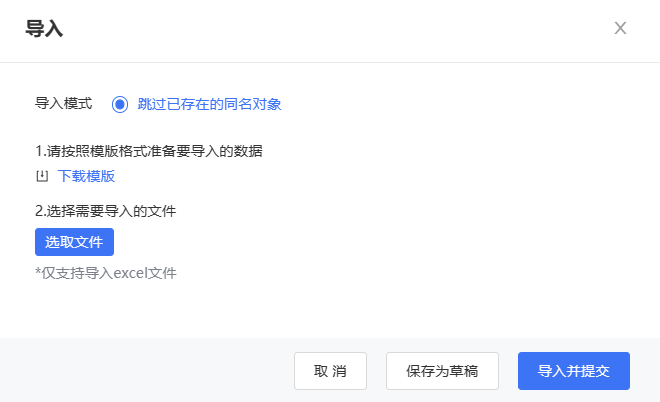Click the 导入 dialog title

click(44, 29)
